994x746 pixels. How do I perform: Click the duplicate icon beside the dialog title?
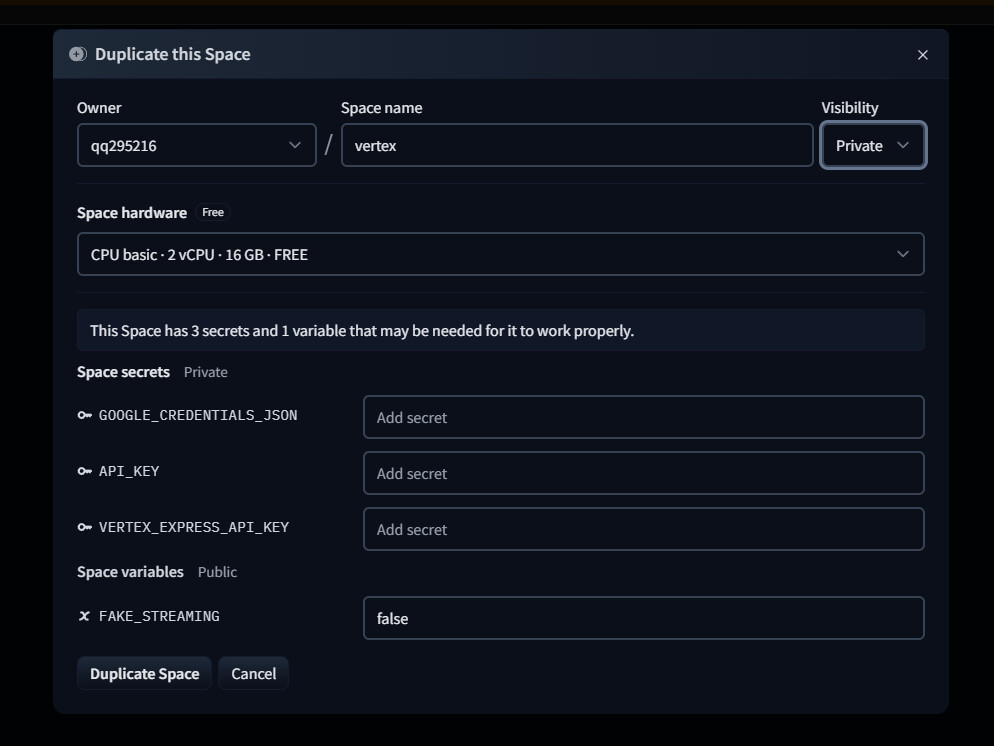pos(78,54)
